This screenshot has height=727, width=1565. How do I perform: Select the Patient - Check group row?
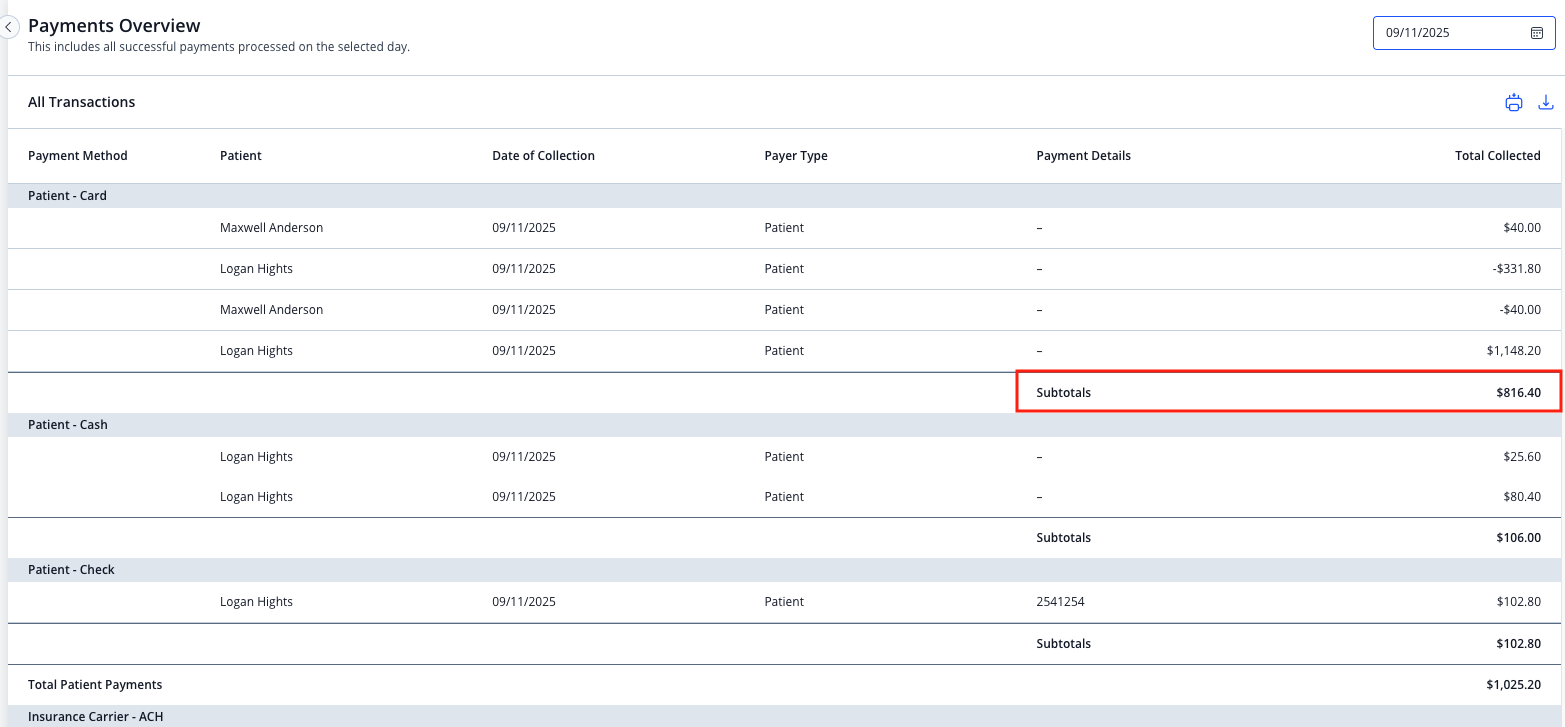click(x=784, y=570)
